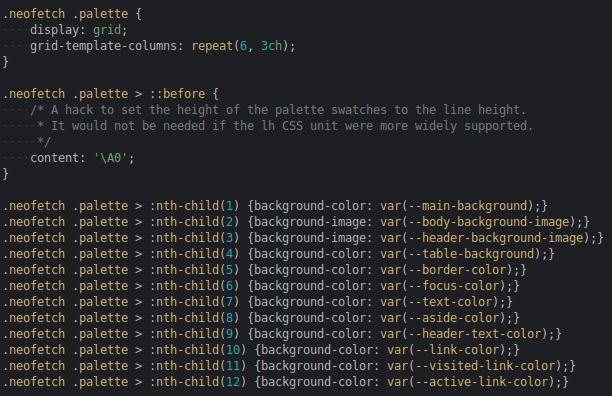Click the nth-child(9) rule with --header-text-color

click(x=282, y=334)
